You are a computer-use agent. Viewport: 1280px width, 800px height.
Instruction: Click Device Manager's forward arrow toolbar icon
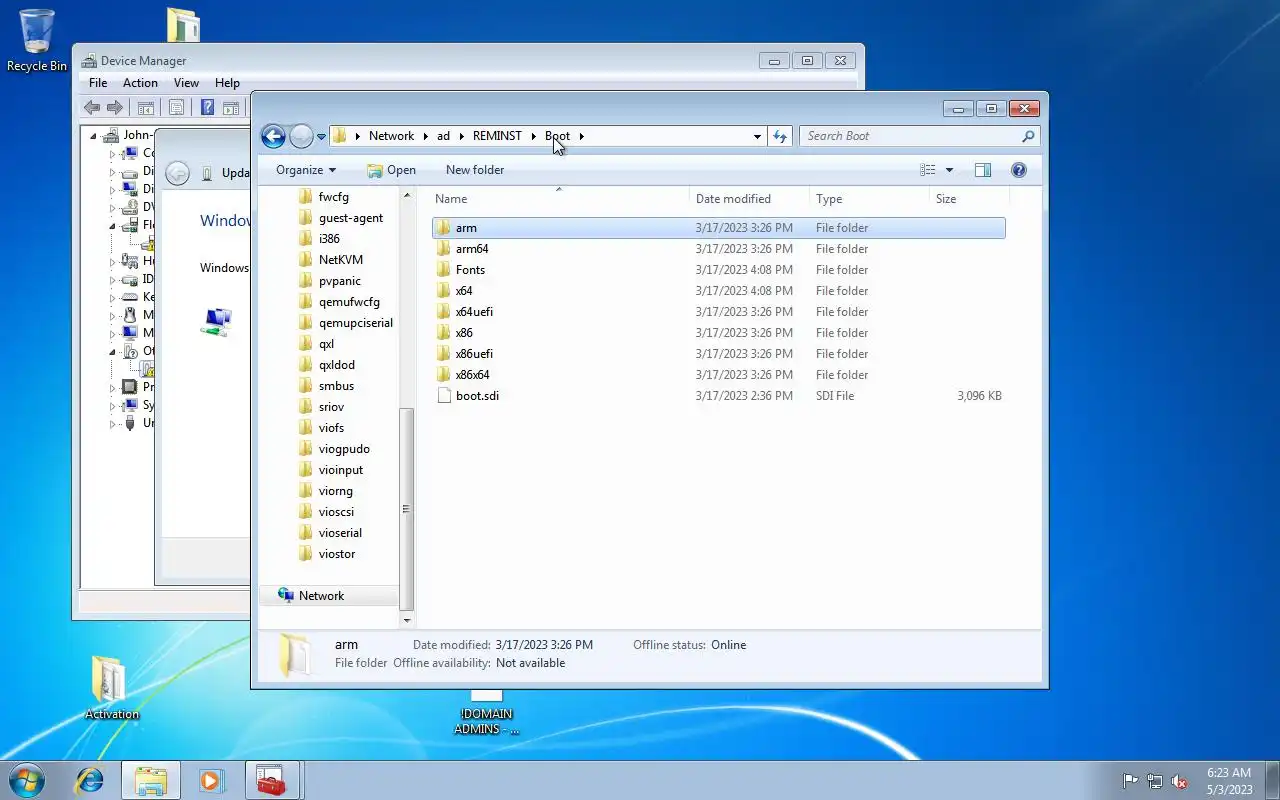click(115, 107)
